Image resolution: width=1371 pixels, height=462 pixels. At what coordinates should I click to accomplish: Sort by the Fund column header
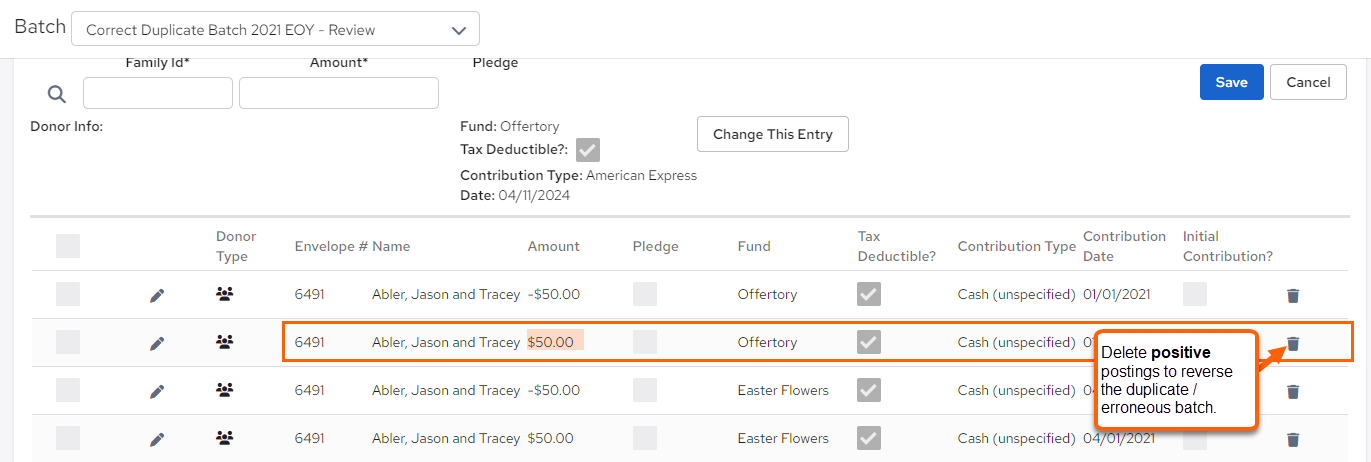(x=754, y=246)
